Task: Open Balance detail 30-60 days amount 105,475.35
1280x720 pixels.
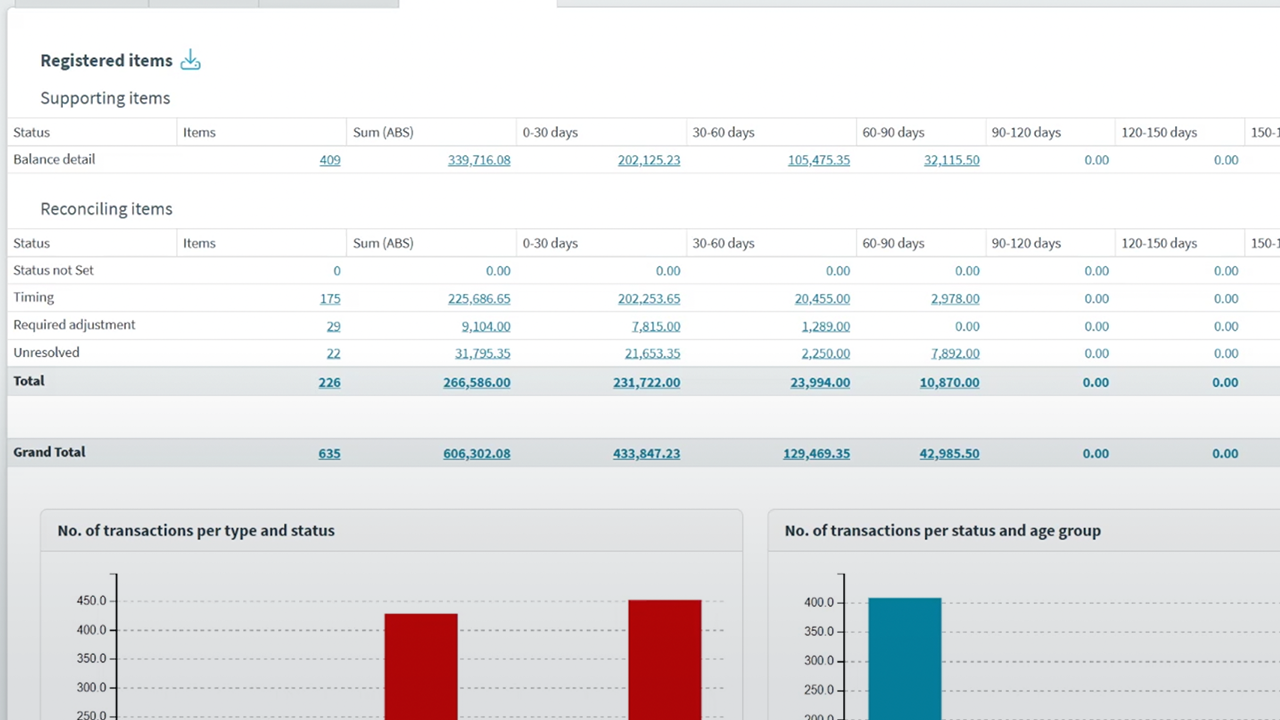Action: 819,160
